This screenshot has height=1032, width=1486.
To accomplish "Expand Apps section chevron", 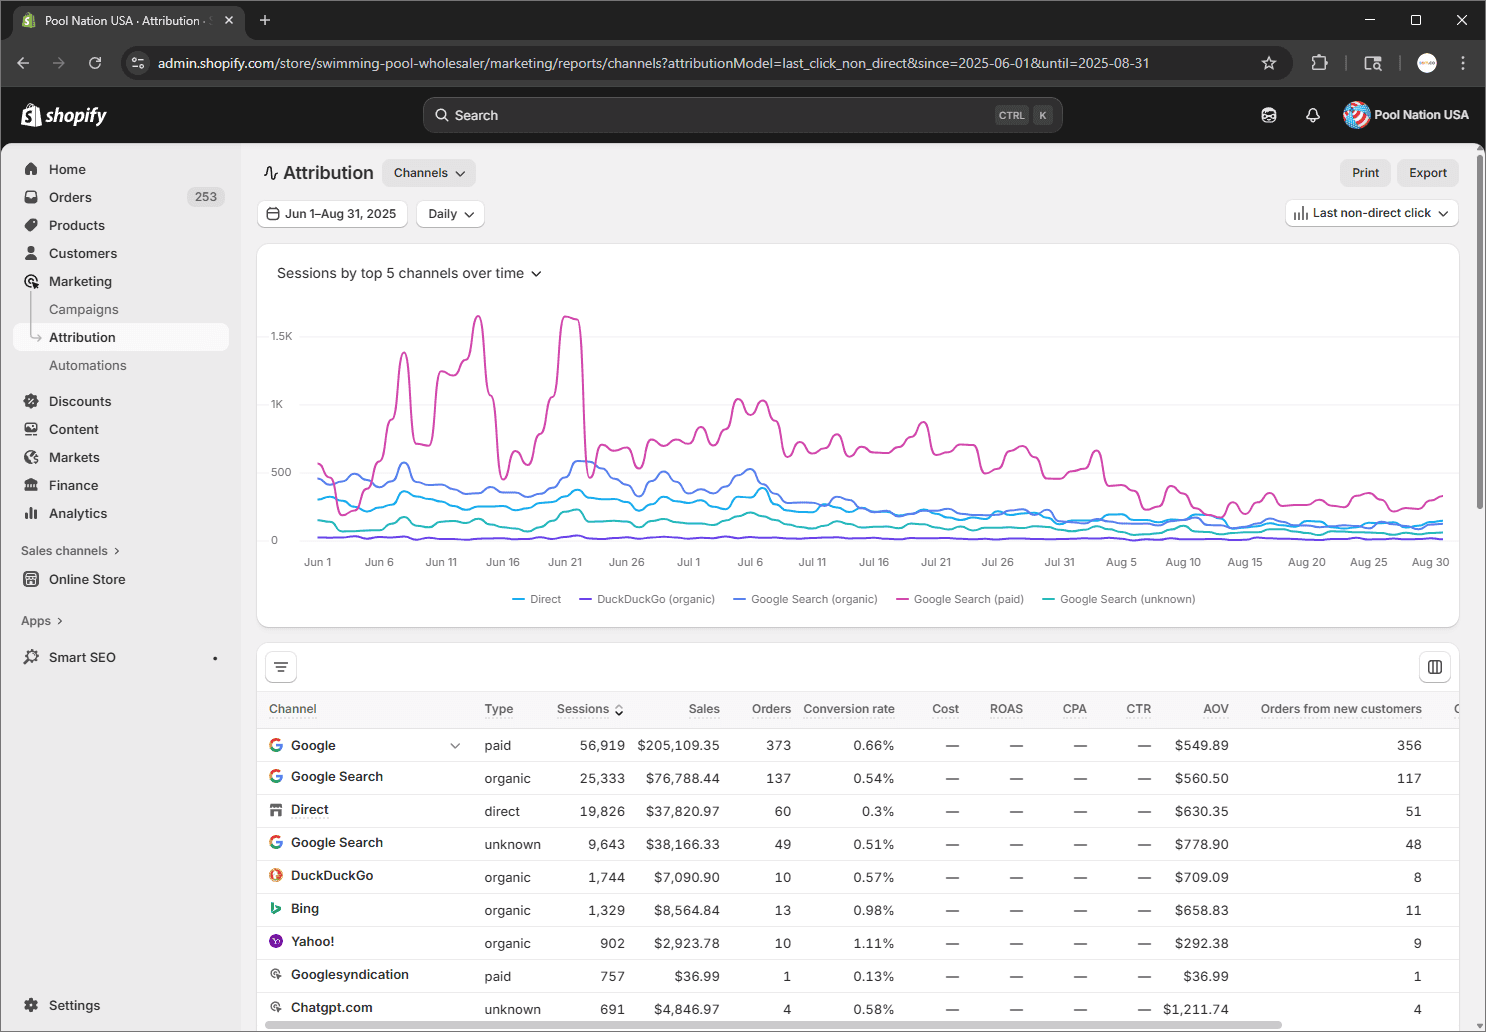I will tap(60, 621).
